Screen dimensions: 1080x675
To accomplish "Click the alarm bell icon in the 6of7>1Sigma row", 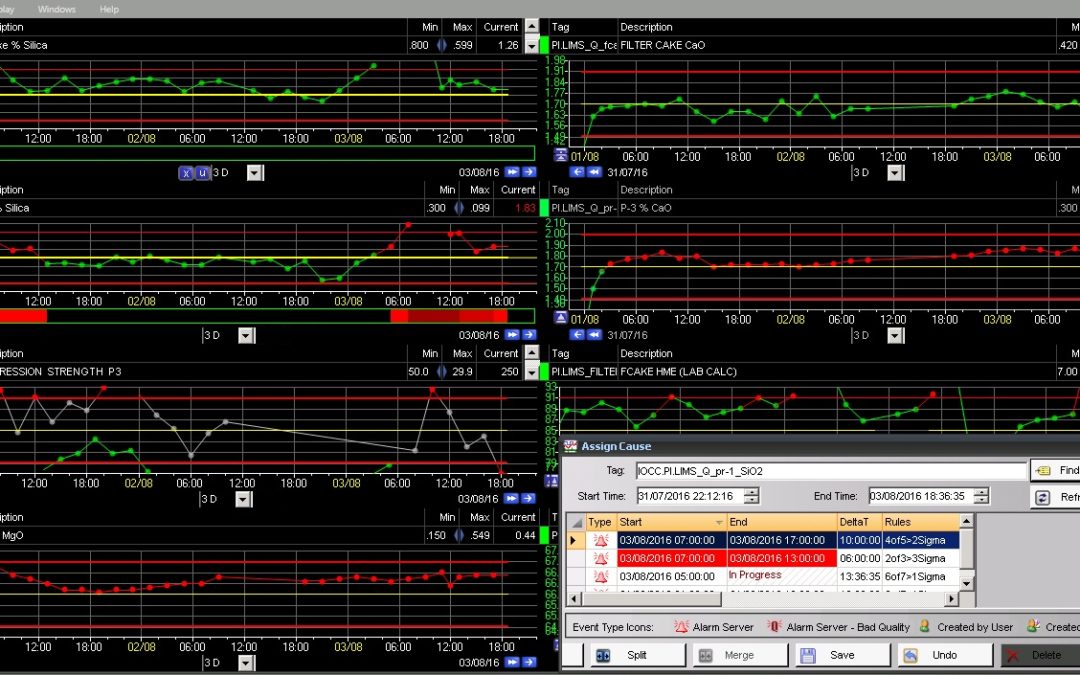I will (x=601, y=577).
